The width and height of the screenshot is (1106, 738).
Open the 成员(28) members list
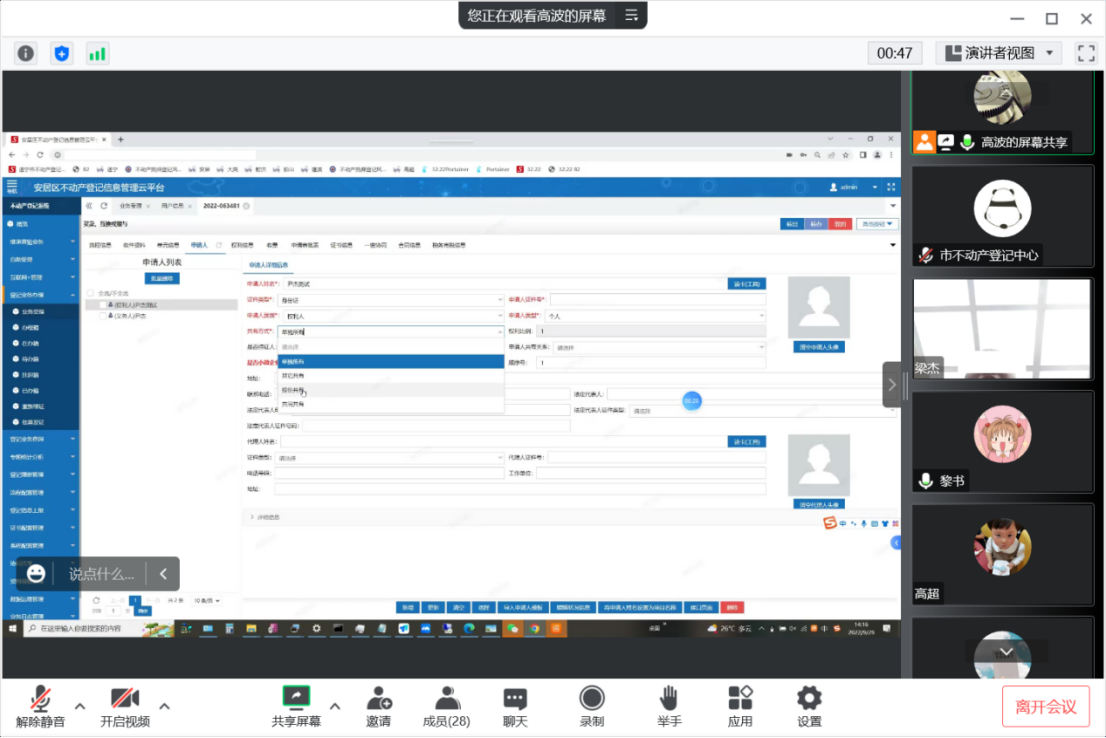(446, 706)
